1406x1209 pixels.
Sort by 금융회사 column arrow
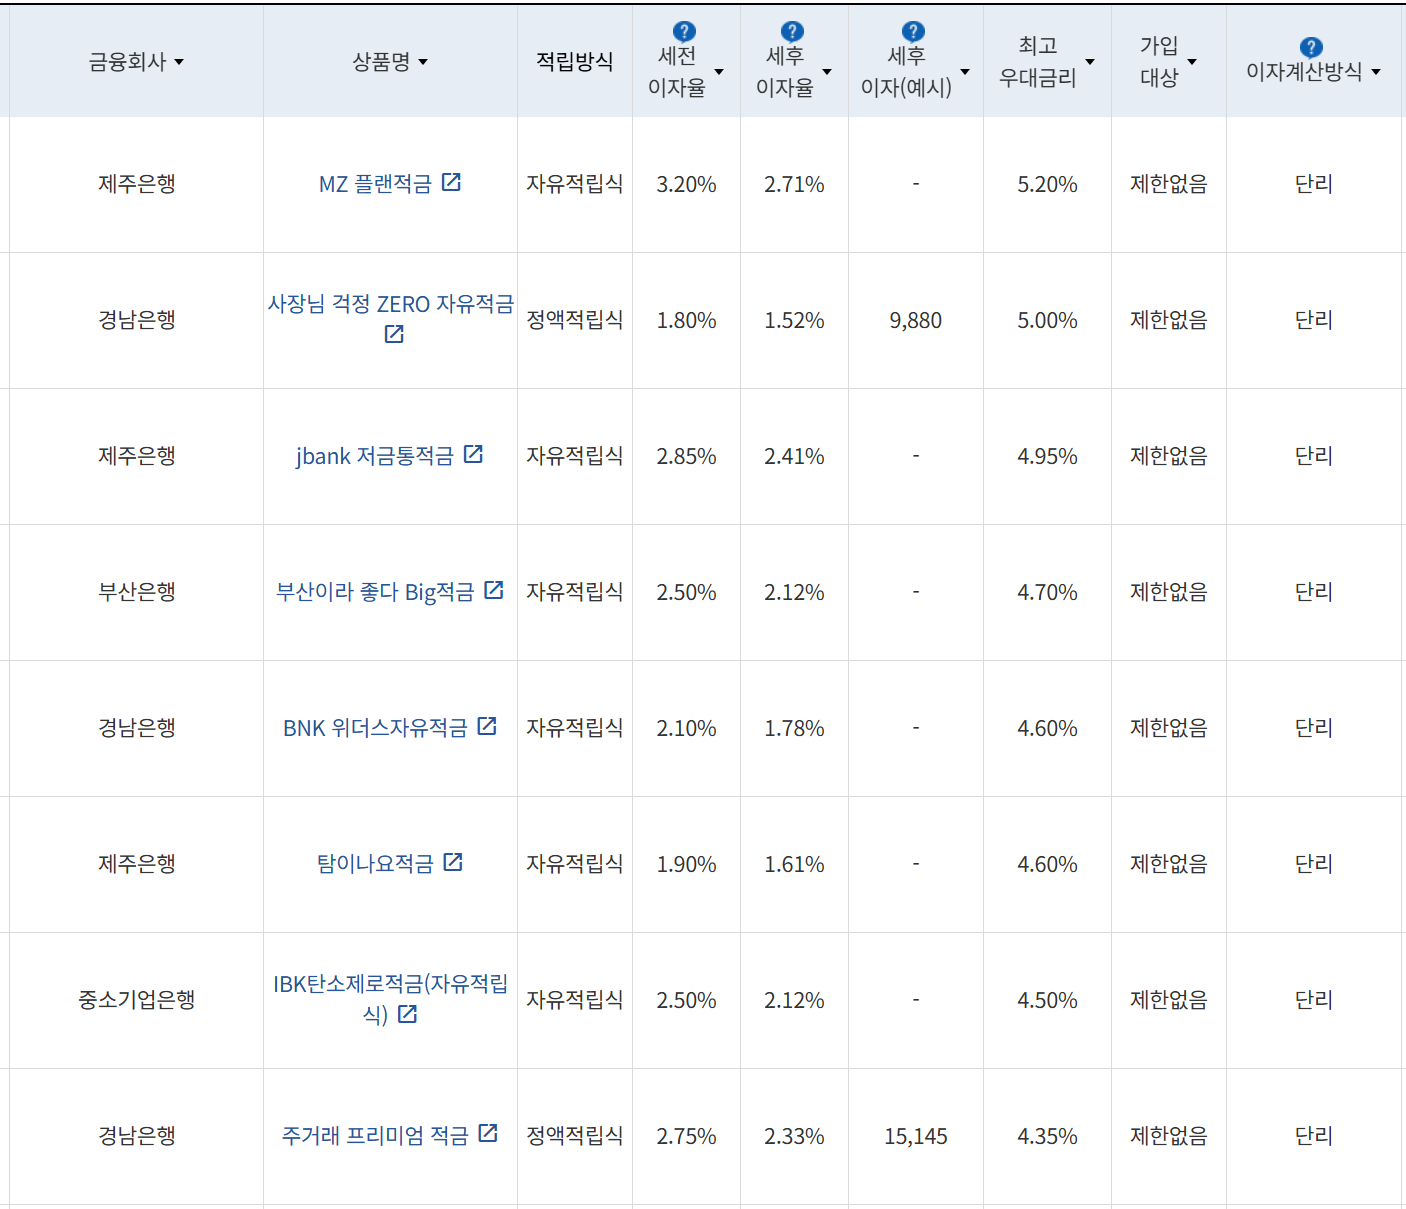[179, 62]
